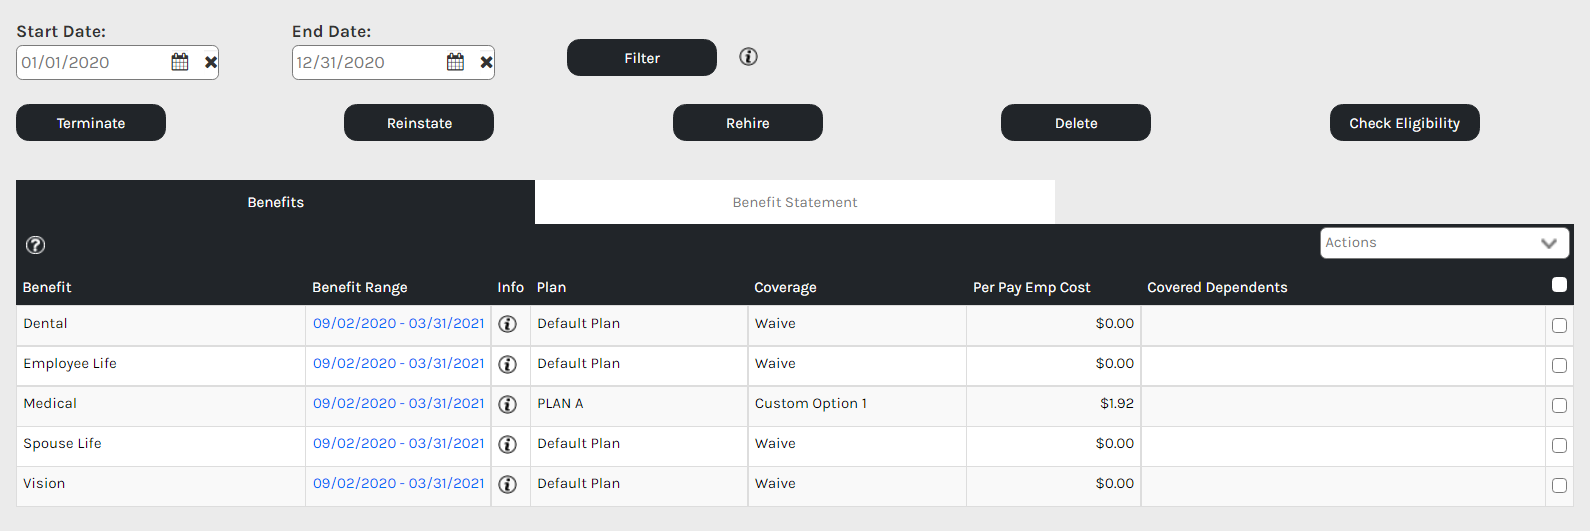
Task: Clear the Start Date field
Action: pyautogui.click(x=211, y=62)
